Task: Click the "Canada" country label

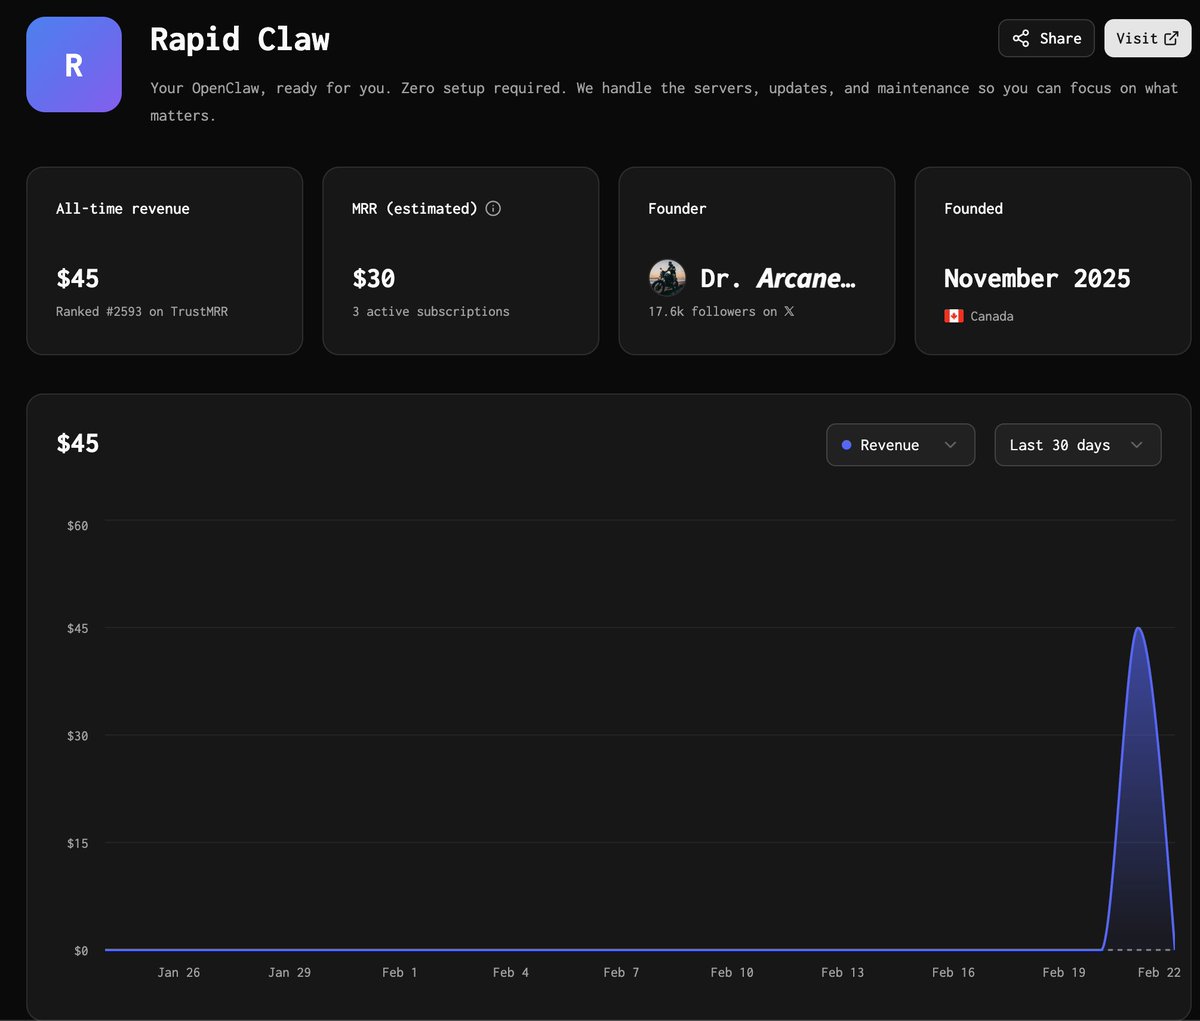Action: click(992, 316)
